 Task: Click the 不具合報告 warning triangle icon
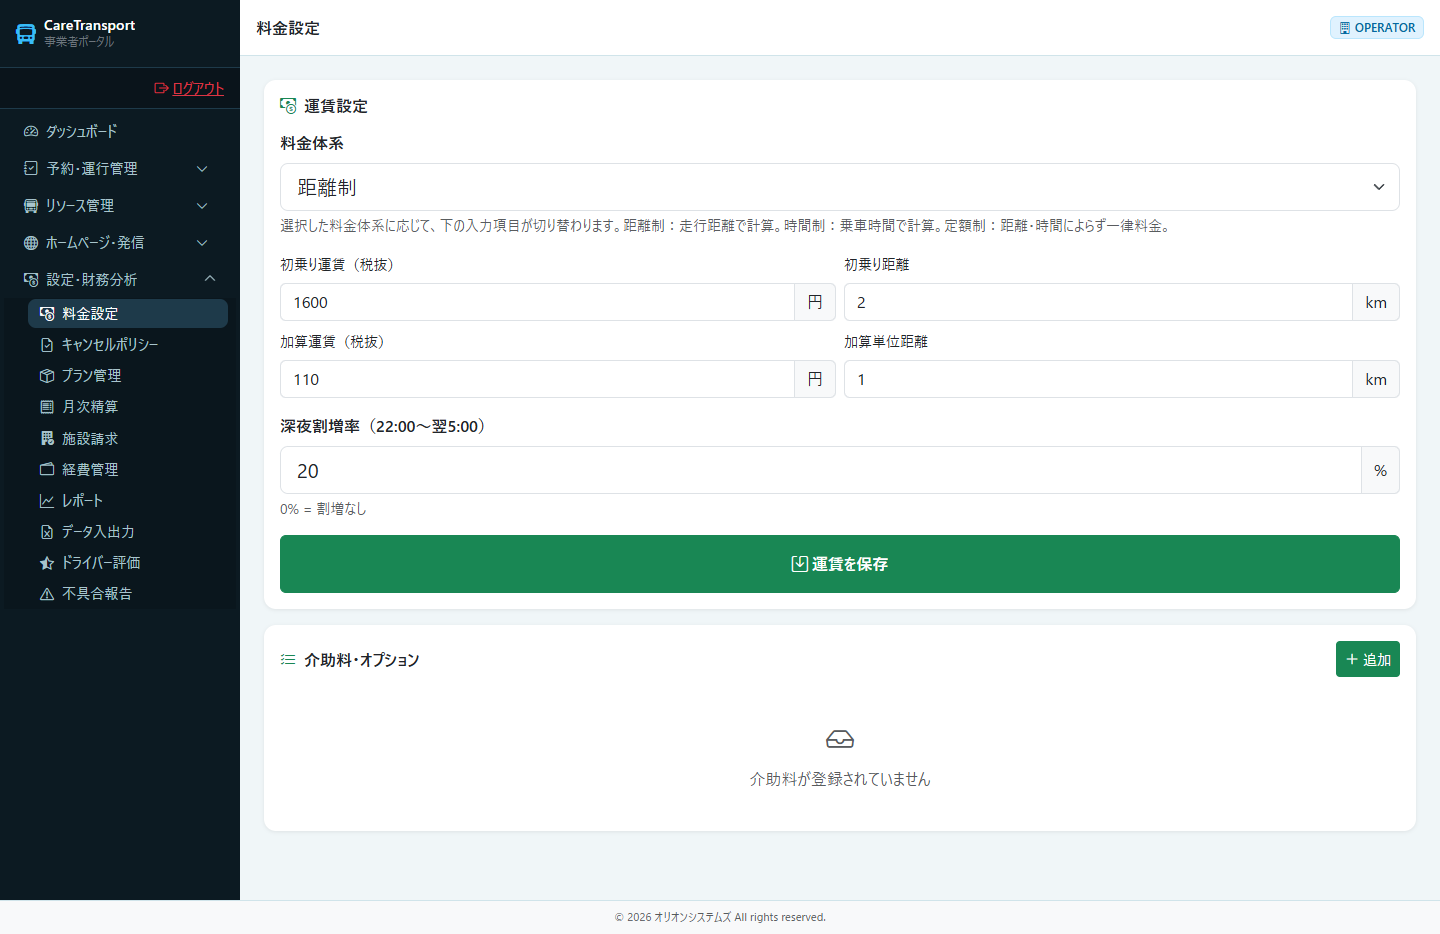[47, 594]
